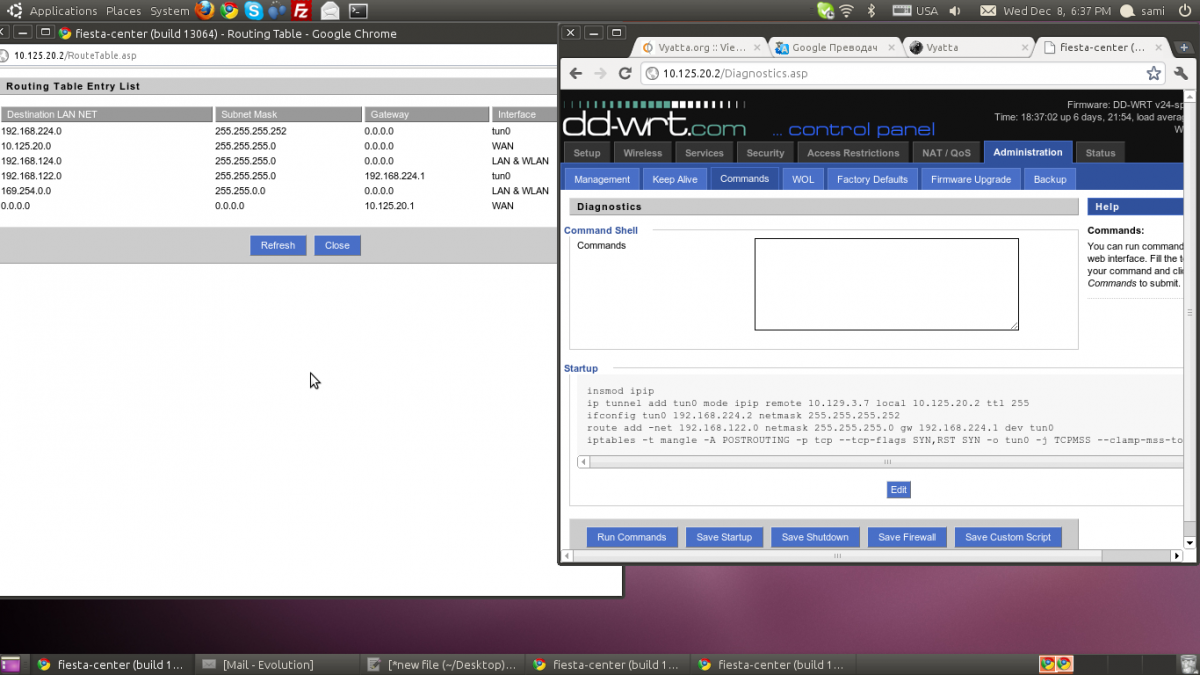Screen dimensions: 1200x675
Task: Click Save Startup button
Action: click(724, 537)
